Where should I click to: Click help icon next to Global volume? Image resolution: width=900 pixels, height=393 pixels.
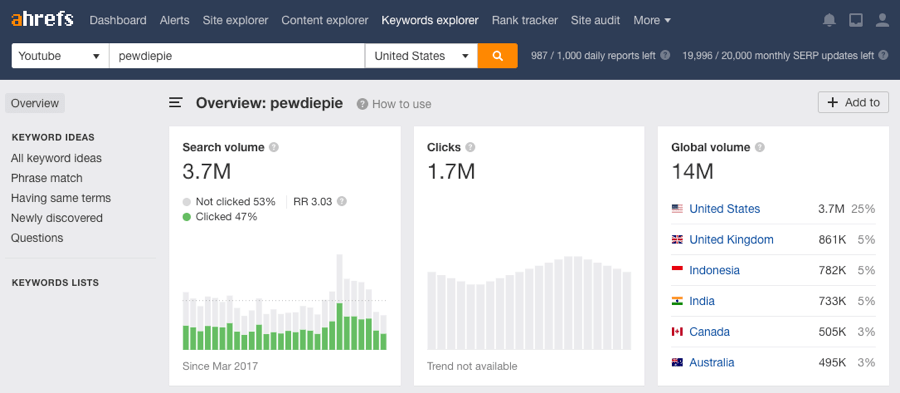tap(759, 147)
